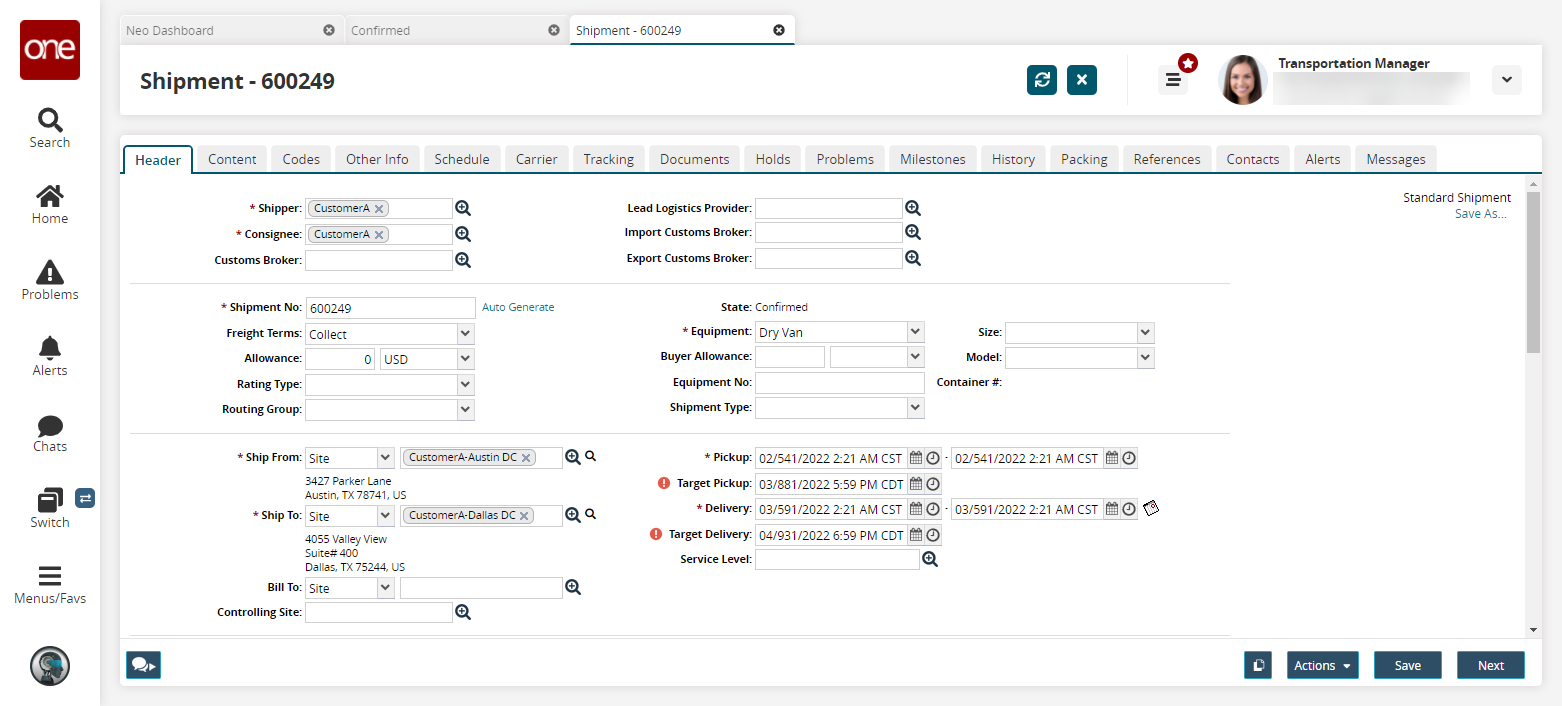This screenshot has height=706, width=1562.
Task: Expand the Freight Terms dropdown
Action: tap(465, 334)
